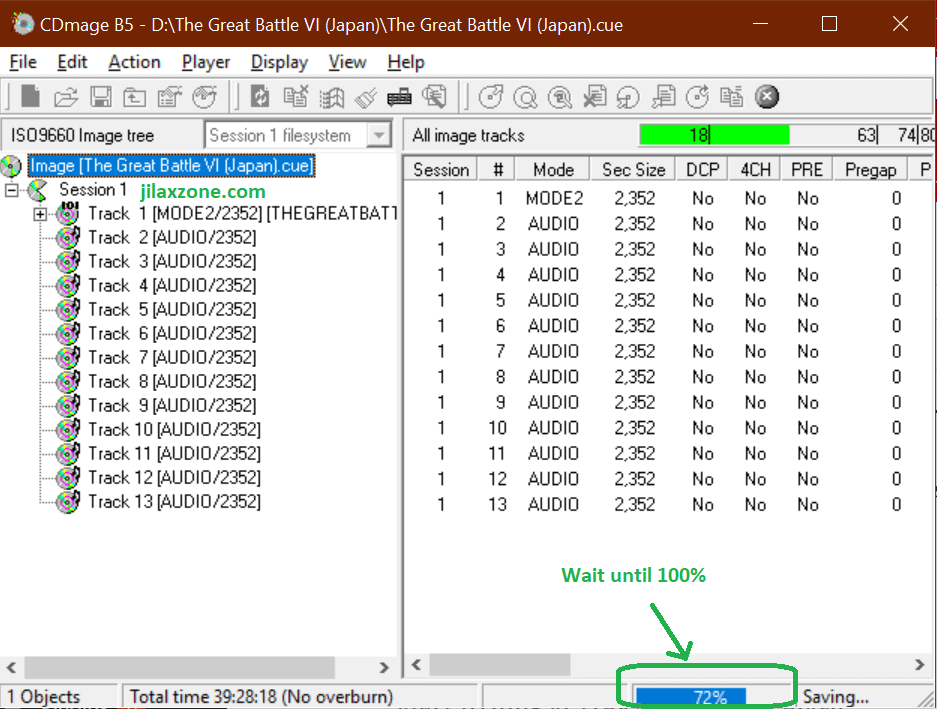Click the left arrow of the tree panel scrollbar

[11, 667]
